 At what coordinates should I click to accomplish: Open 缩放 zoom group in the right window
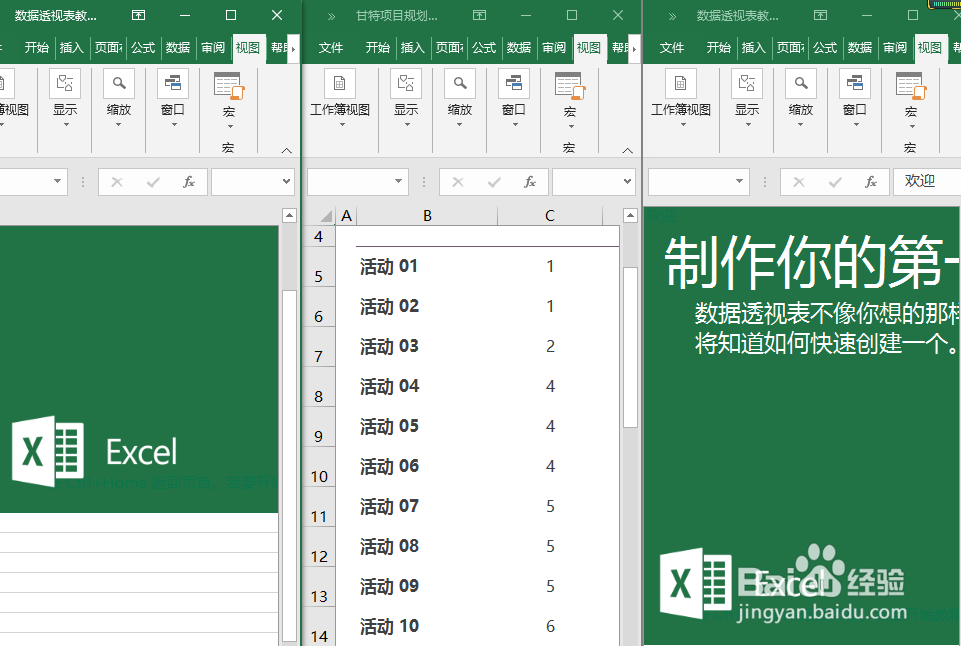801,99
